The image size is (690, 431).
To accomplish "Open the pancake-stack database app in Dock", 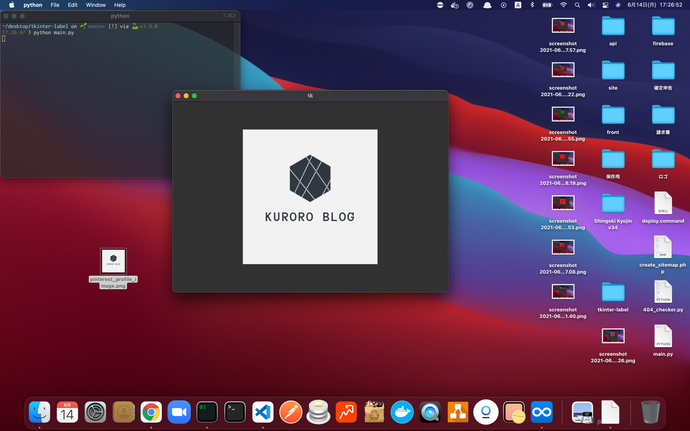I will click(319, 413).
